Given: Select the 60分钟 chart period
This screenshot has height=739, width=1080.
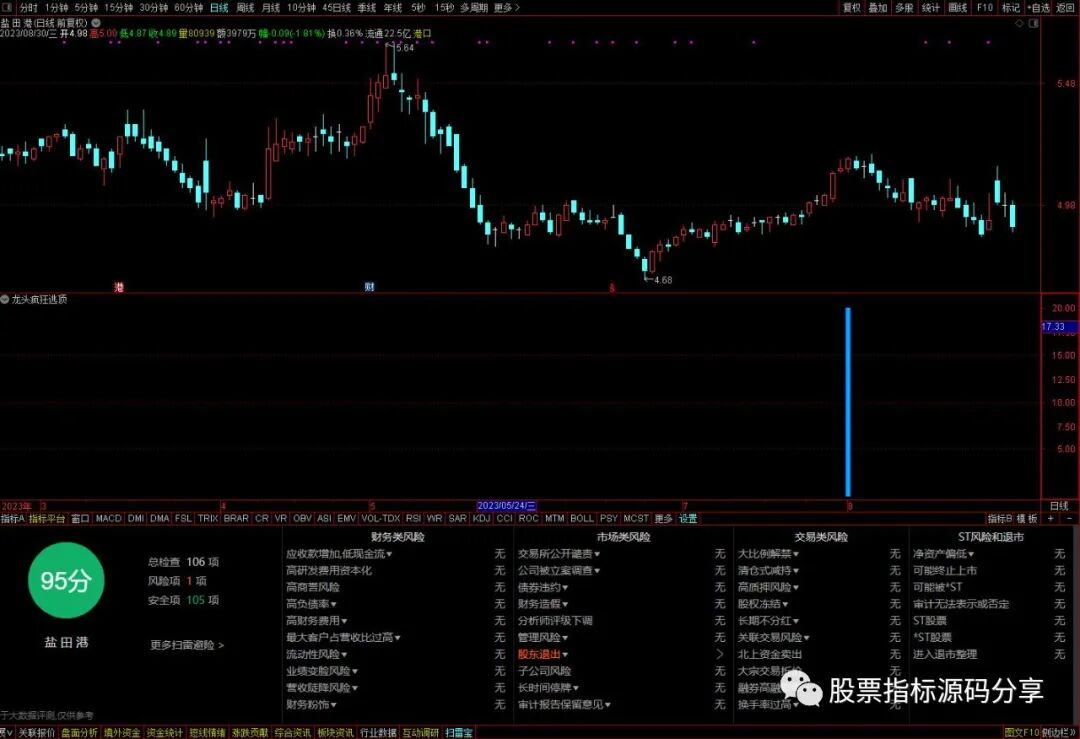Looking at the screenshot, I should tap(188, 8).
